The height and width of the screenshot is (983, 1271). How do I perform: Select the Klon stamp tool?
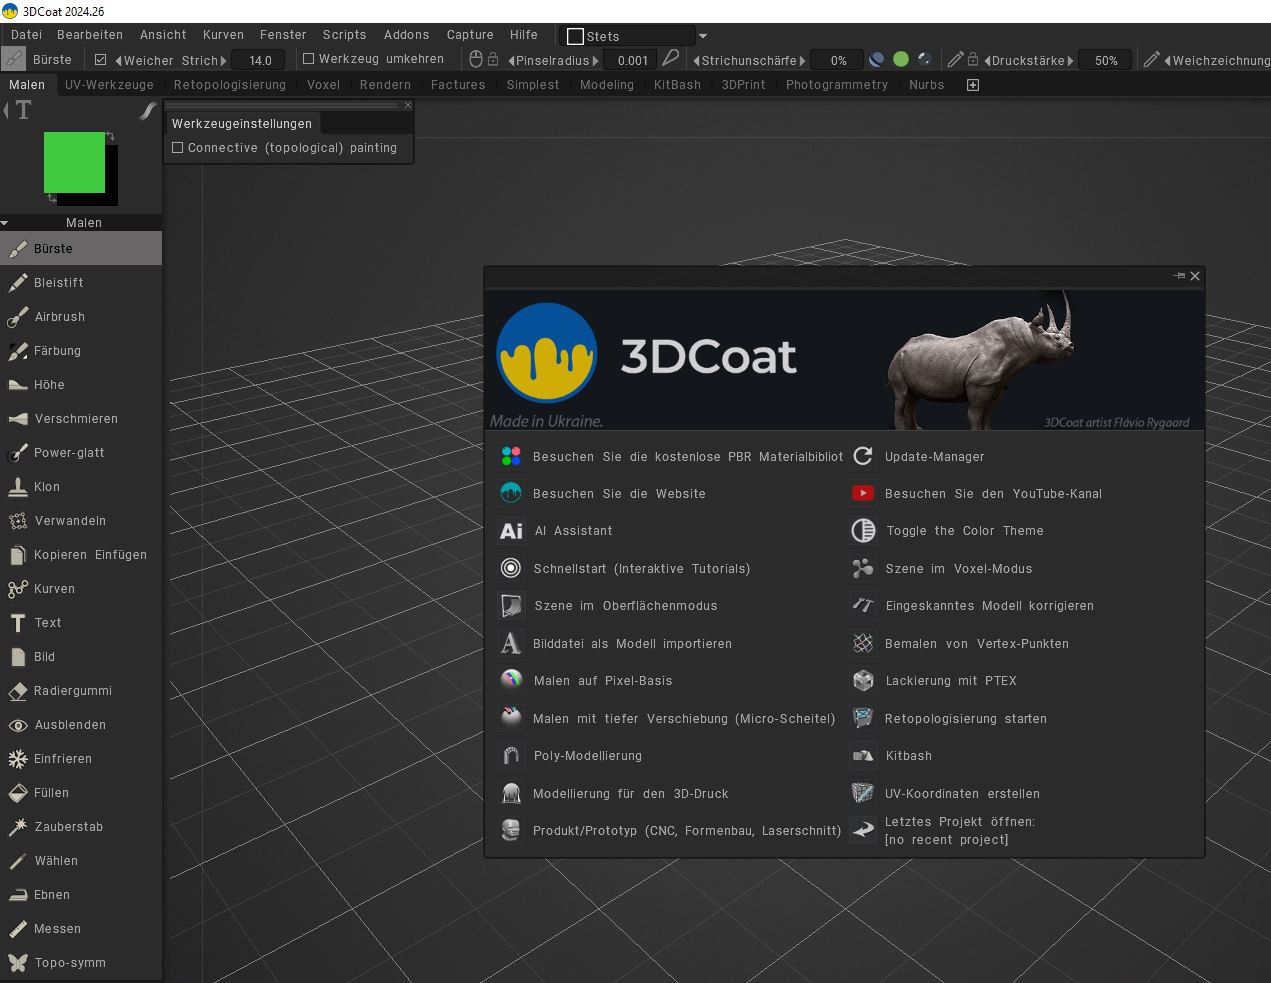point(80,487)
